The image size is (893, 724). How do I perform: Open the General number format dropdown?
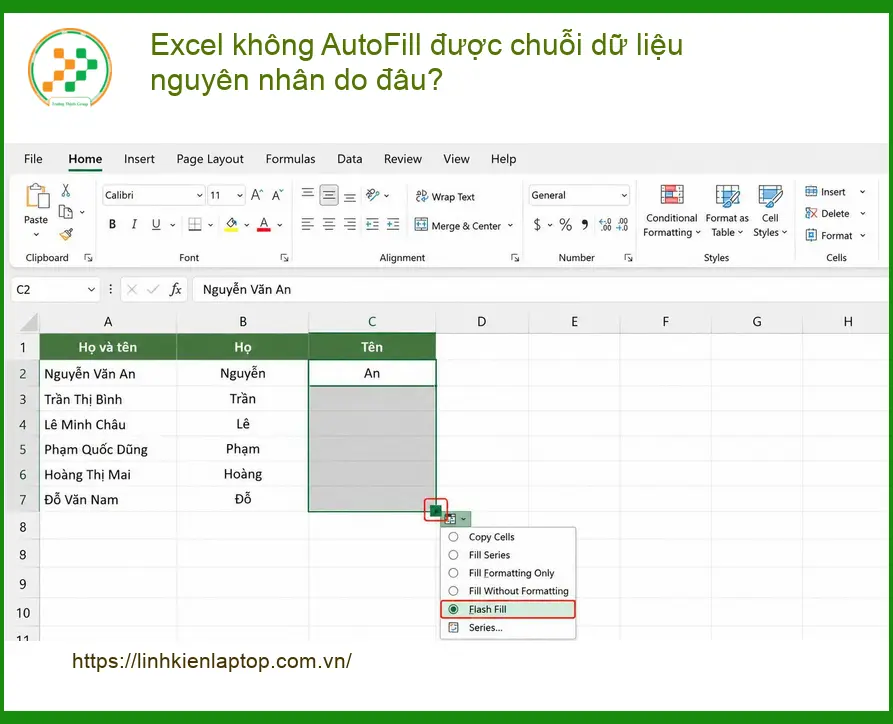624,195
